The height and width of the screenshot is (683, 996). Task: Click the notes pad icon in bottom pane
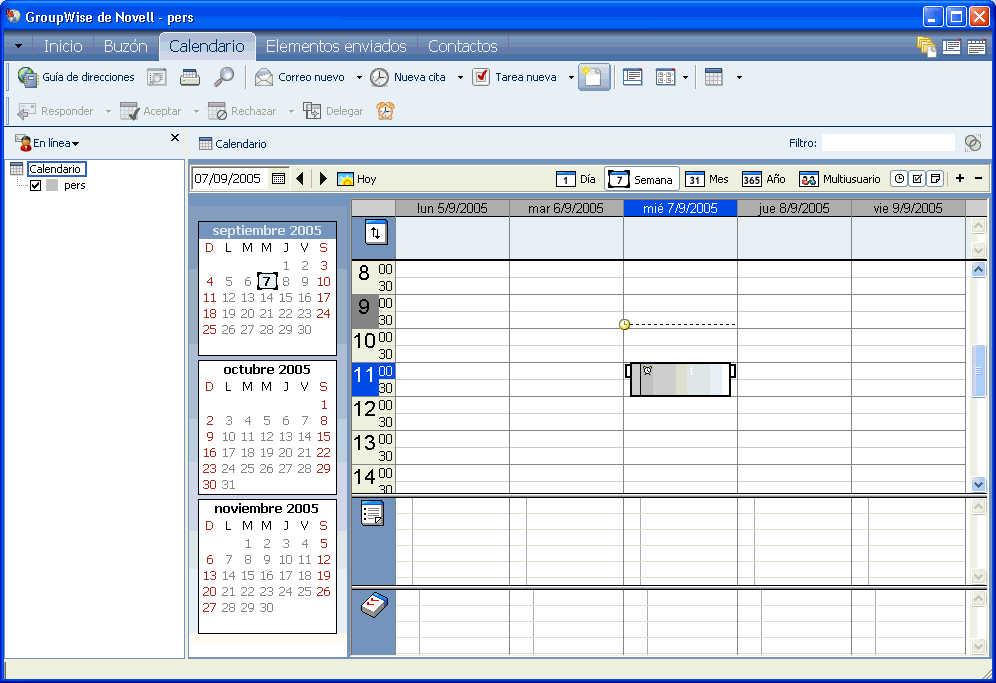point(374,604)
